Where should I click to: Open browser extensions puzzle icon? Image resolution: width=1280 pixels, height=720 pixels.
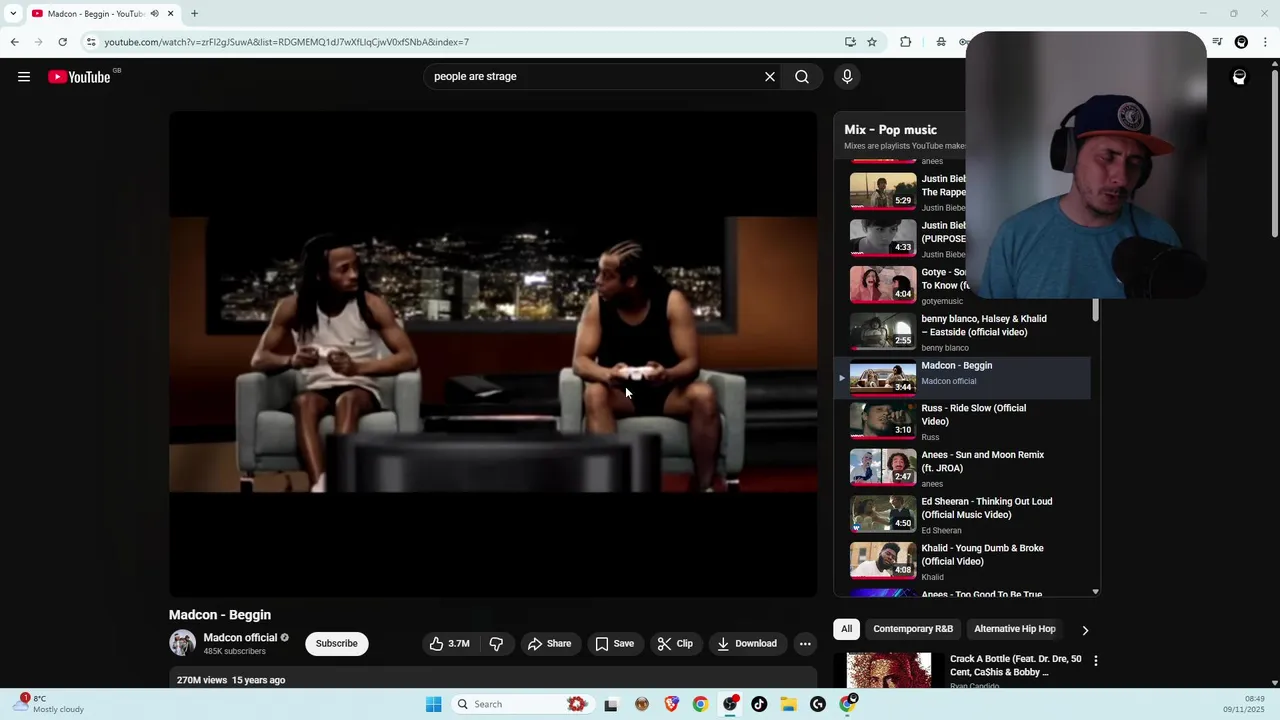click(x=906, y=42)
